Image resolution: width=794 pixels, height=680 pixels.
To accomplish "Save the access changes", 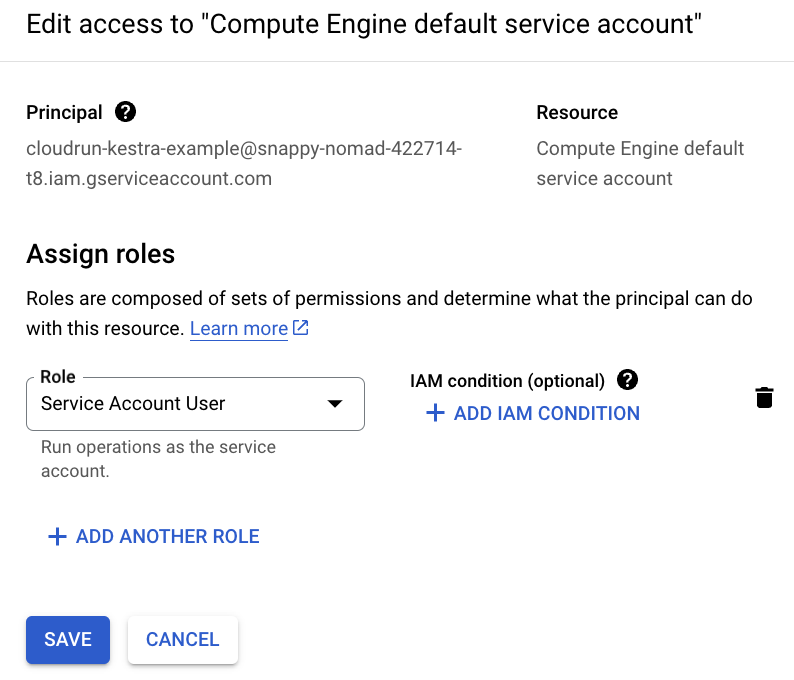I will (x=68, y=639).
